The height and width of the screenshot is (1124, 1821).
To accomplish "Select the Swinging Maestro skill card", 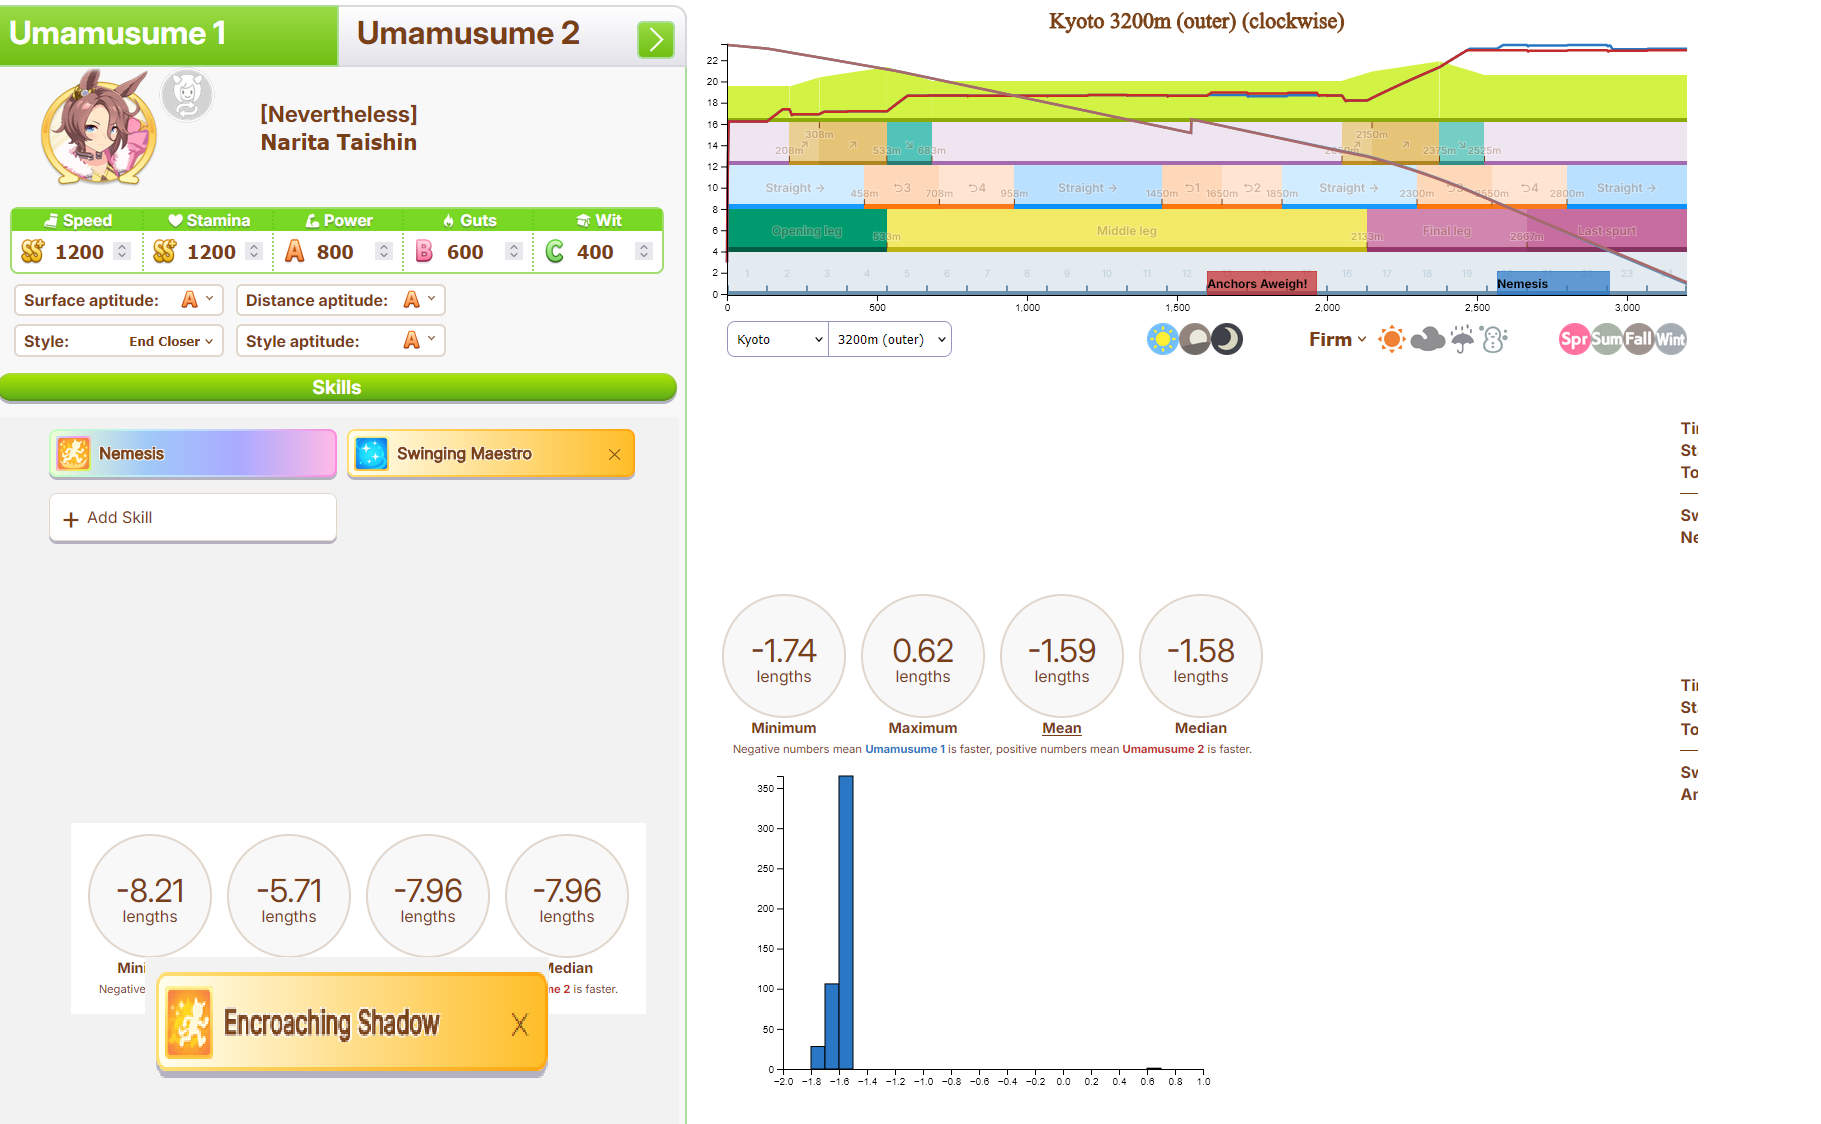I will tap(491, 454).
